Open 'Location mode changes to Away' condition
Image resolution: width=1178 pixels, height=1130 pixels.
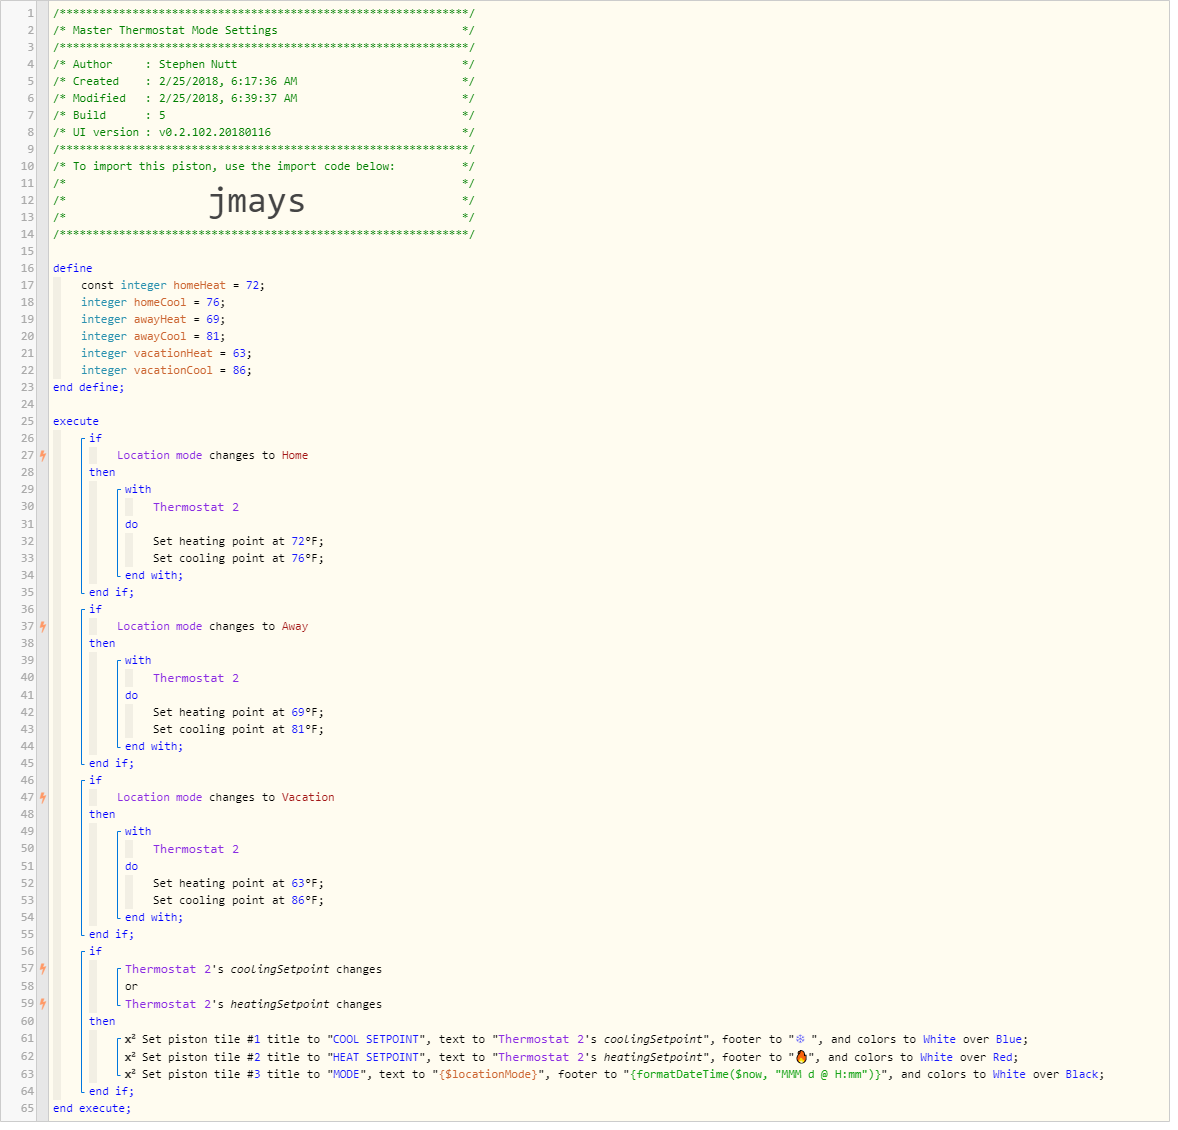pos(213,627)
